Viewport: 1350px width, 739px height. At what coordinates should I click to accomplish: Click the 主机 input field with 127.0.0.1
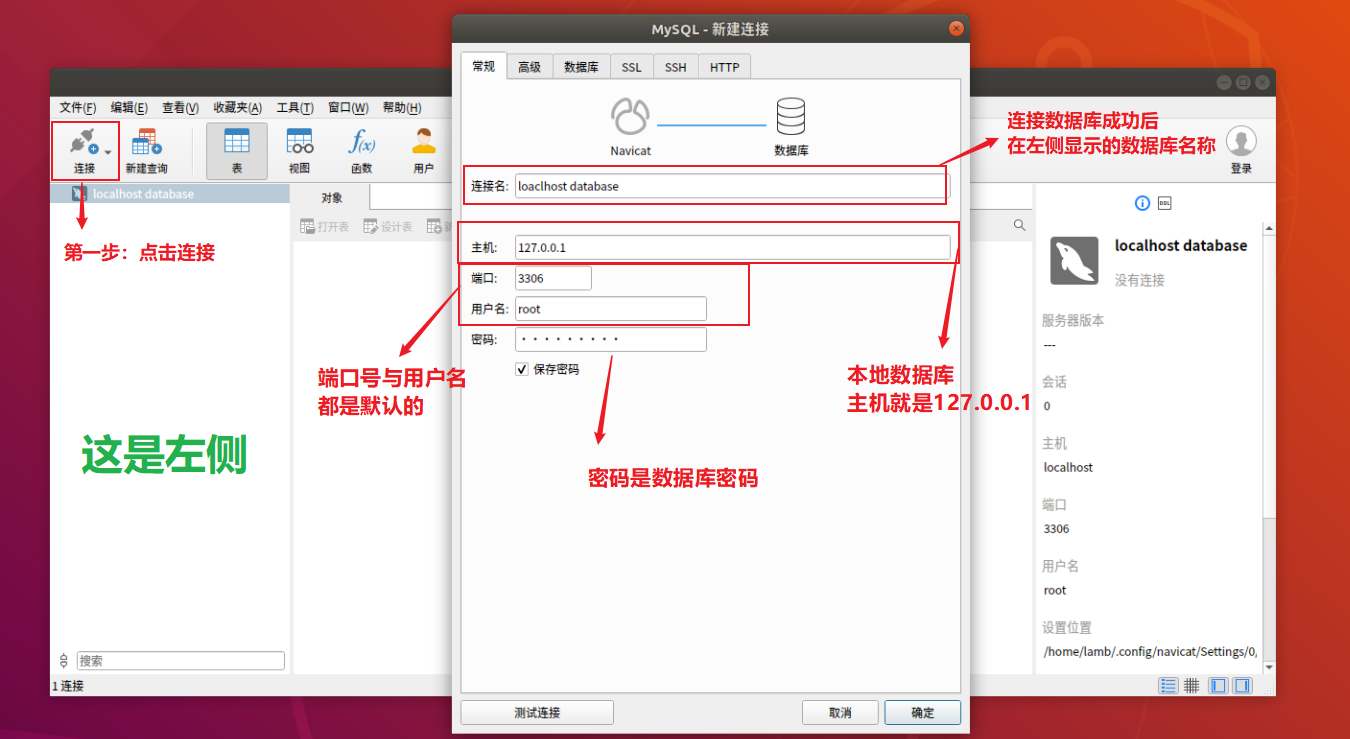732,247
